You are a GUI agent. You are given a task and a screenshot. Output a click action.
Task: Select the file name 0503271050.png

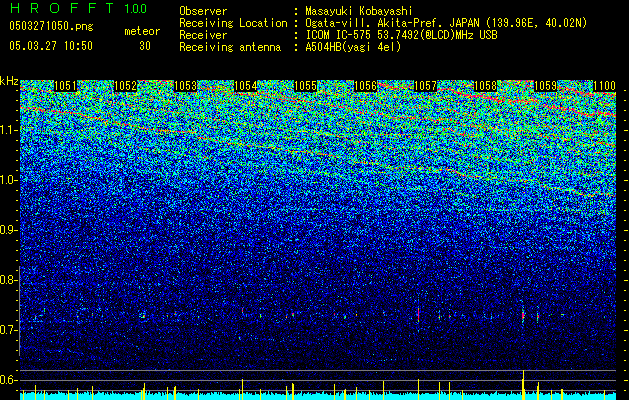point(51,27)
